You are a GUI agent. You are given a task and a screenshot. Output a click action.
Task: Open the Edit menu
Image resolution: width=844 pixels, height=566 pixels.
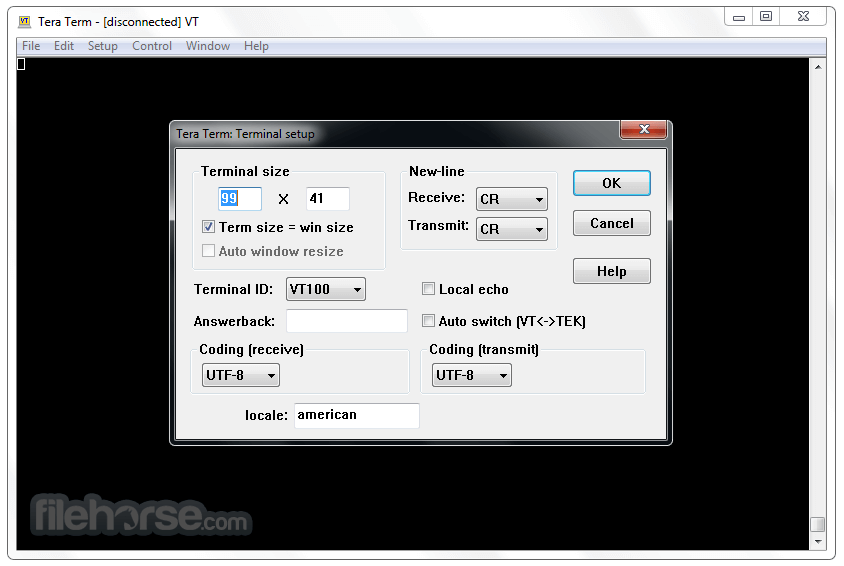pyautogui.click(x=64, y=46)
